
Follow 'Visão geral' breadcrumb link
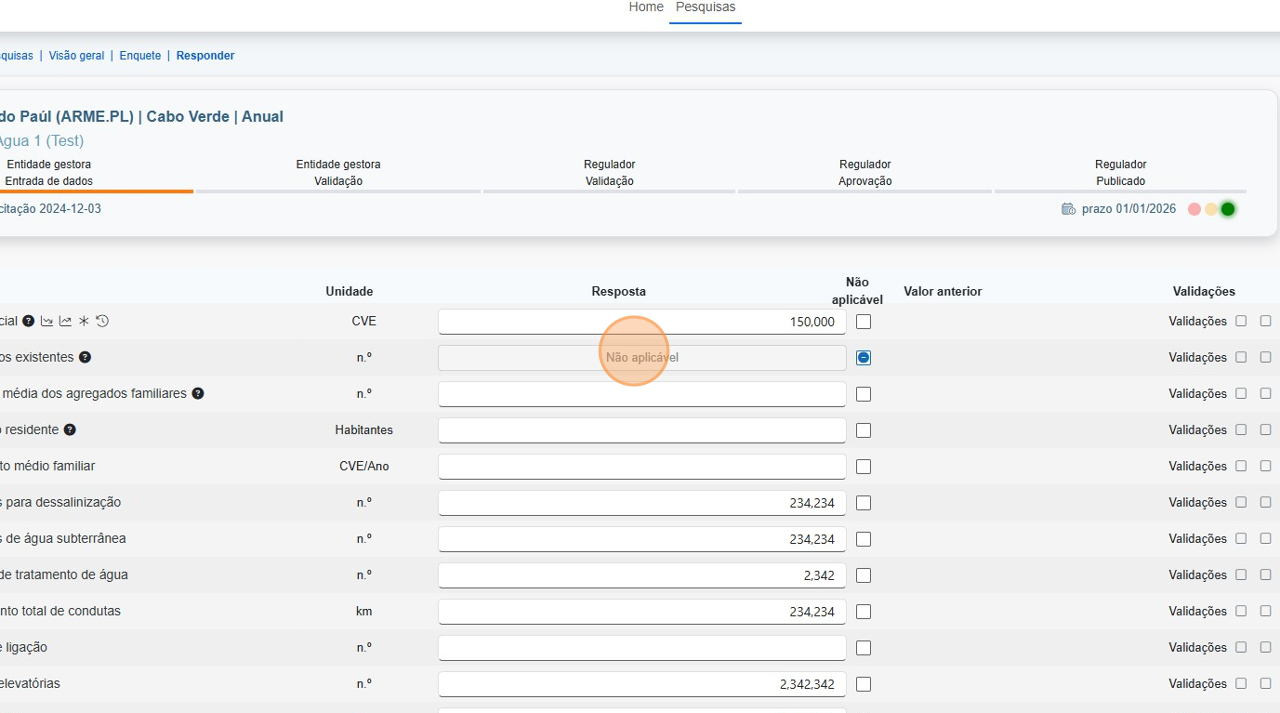tap(76, 56)
